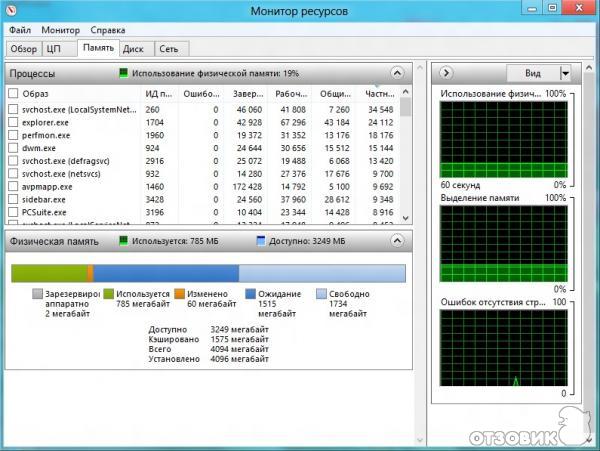Switch to the ЦП tab
The image size is (600, 451).
click(54, 48)
